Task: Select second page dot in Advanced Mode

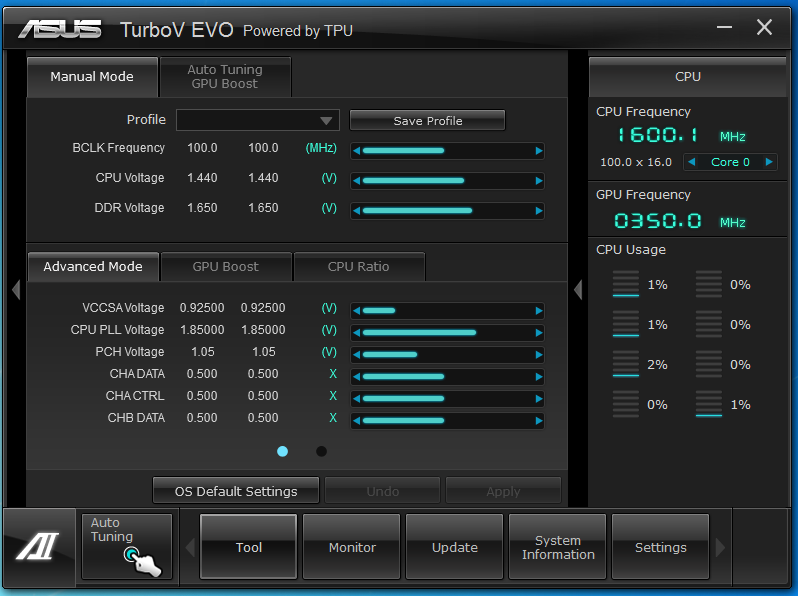Action: click(321, 451)
